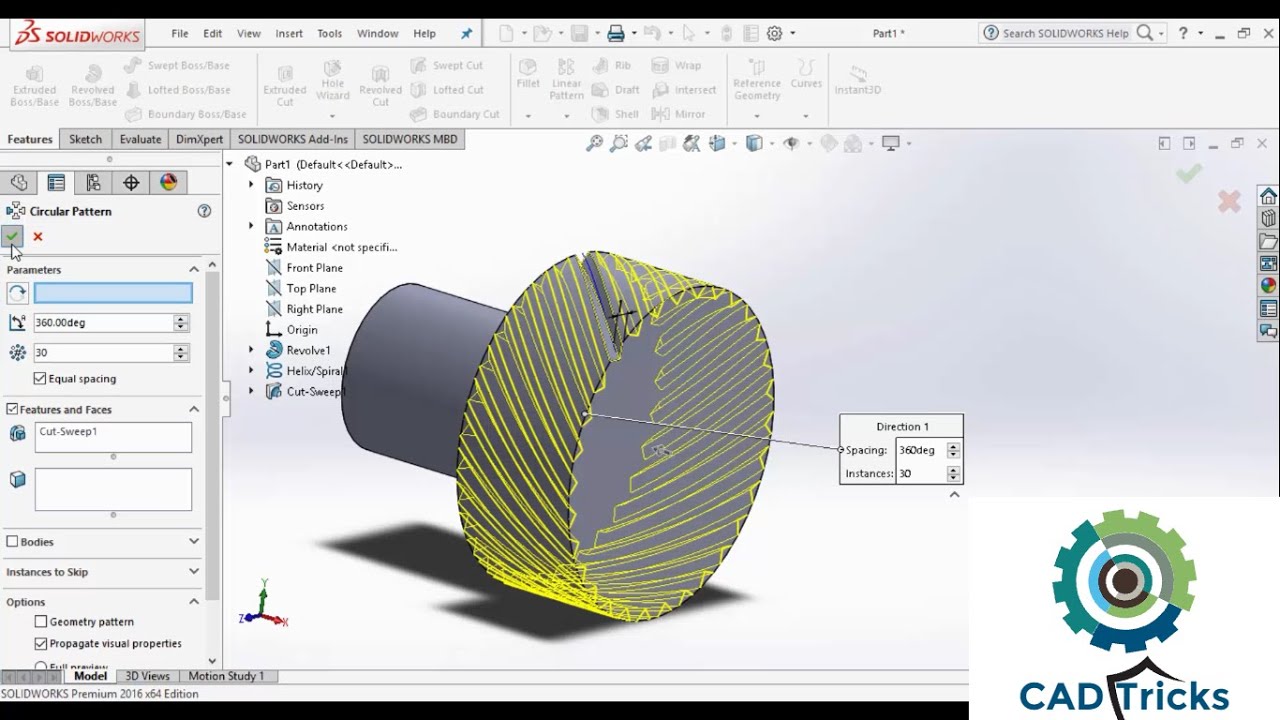
Task: Expand the Part1 root tree node
Action: coord(230,164)
